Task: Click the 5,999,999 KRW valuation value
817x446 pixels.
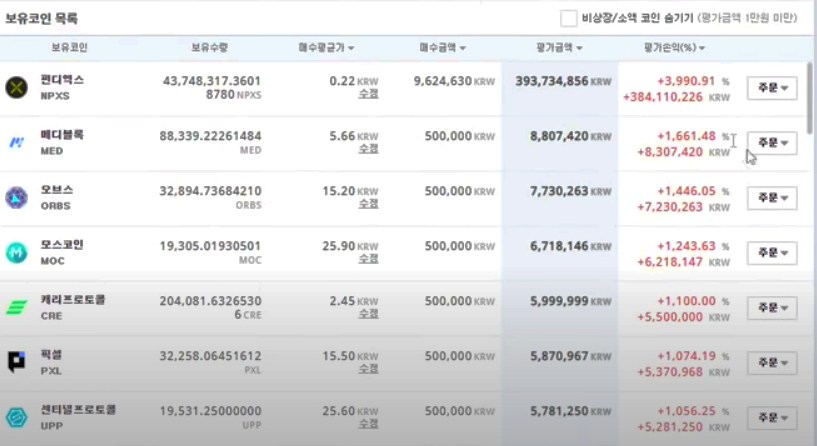Action: pyautogui.click(x=571, y=301)
